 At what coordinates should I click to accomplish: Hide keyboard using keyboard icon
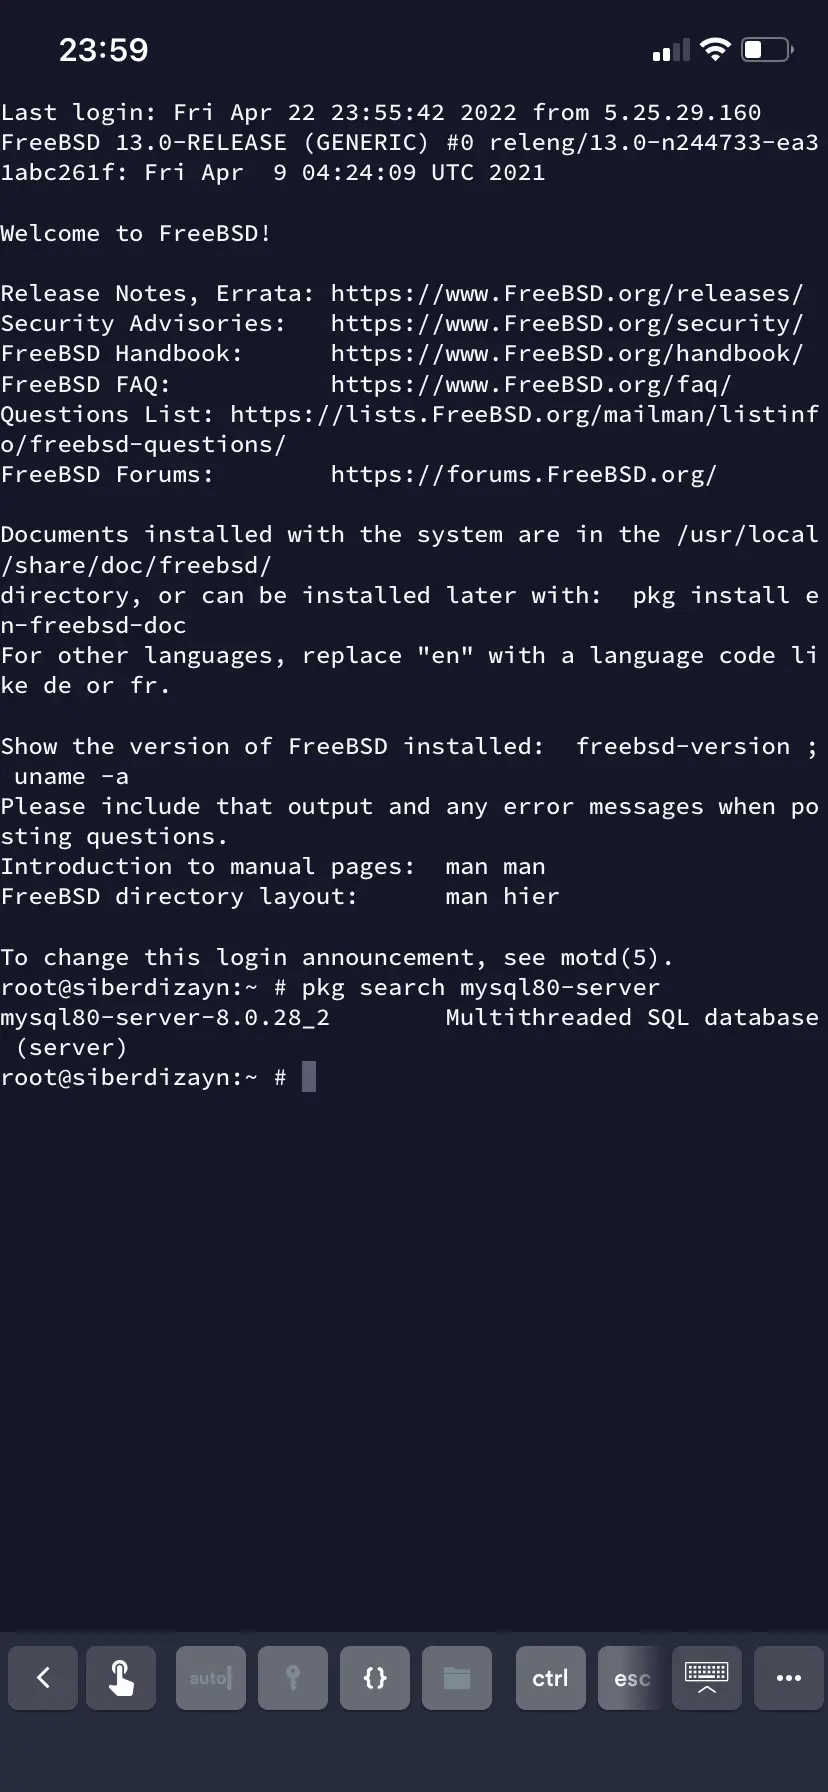pos(706,1678)
